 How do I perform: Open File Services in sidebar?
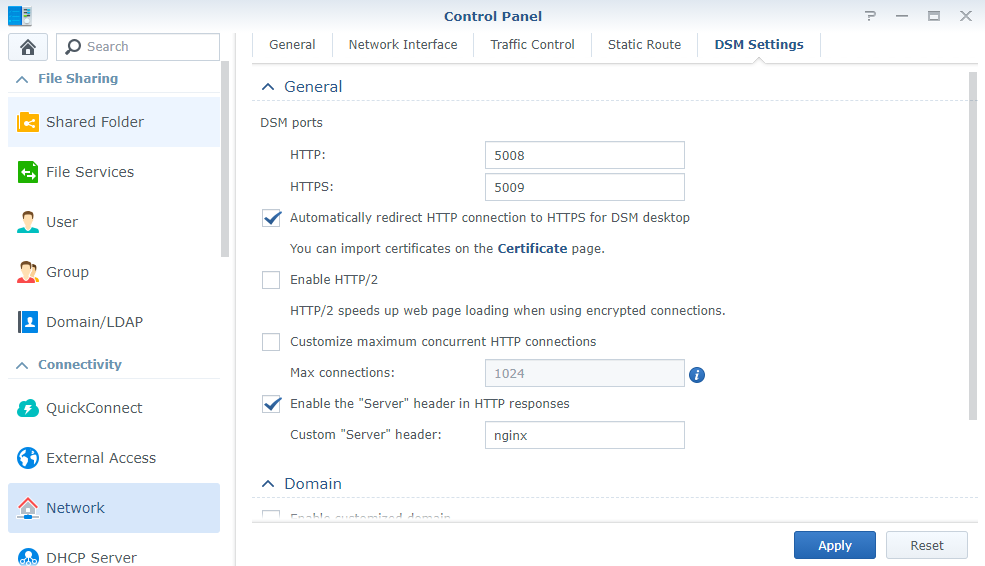(114, 172)
